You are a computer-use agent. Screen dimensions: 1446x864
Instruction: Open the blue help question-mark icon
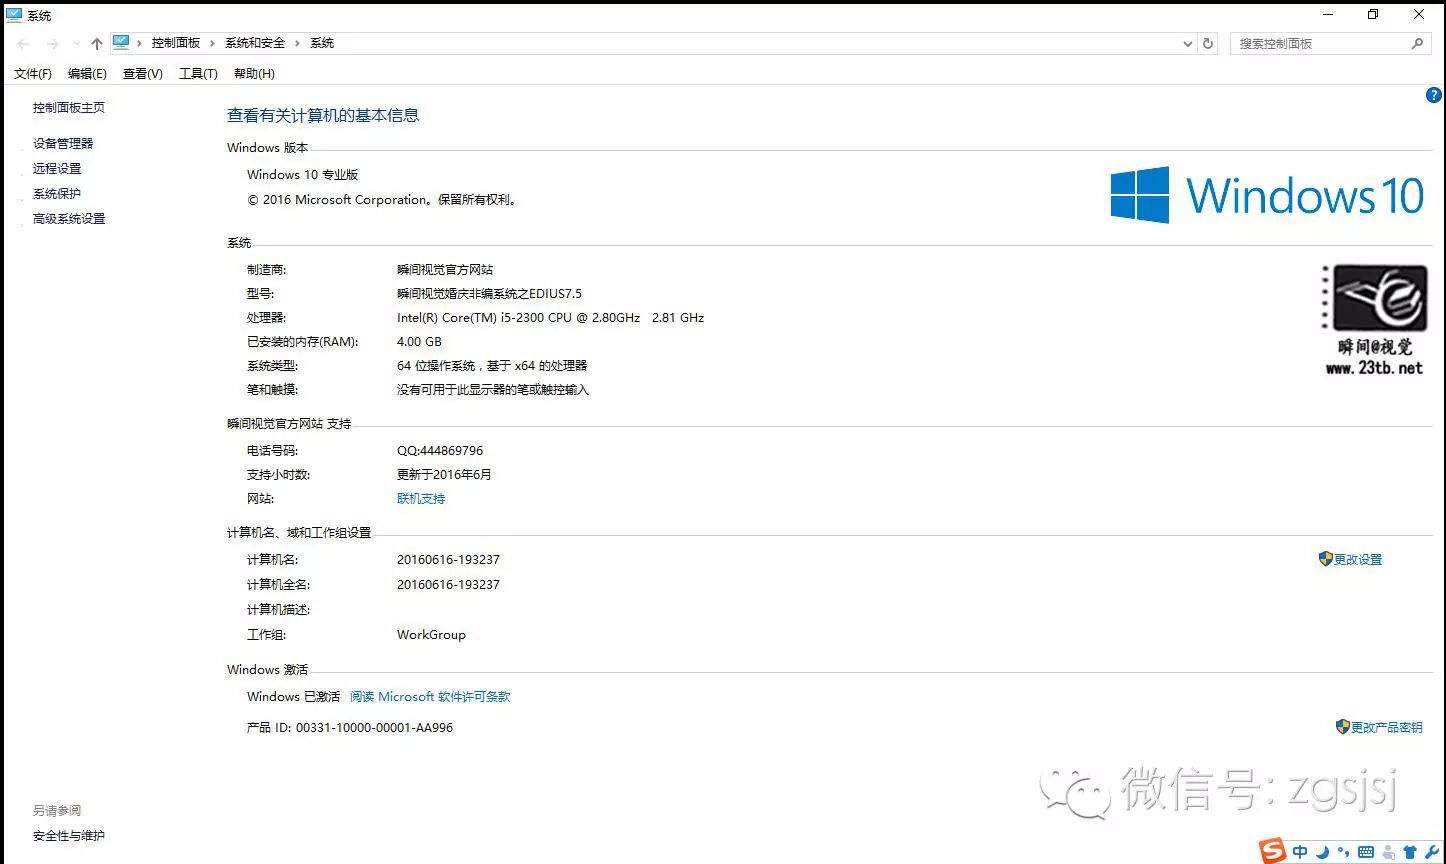(1433, 96)
